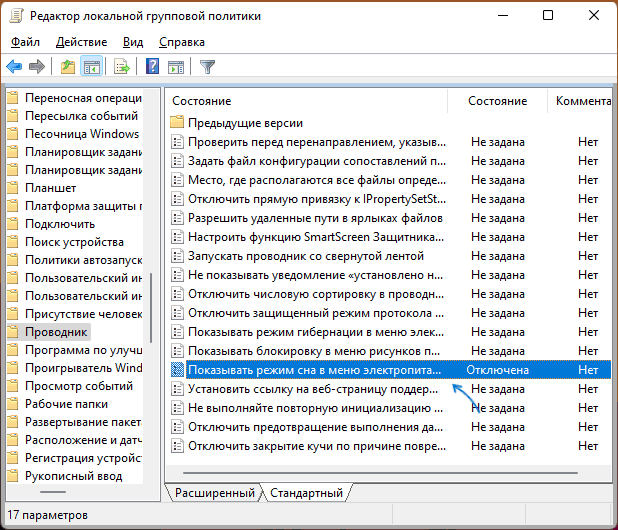Click the policy list horizontal scrollbar
The image size is (618, 530).
click(380, 472)
